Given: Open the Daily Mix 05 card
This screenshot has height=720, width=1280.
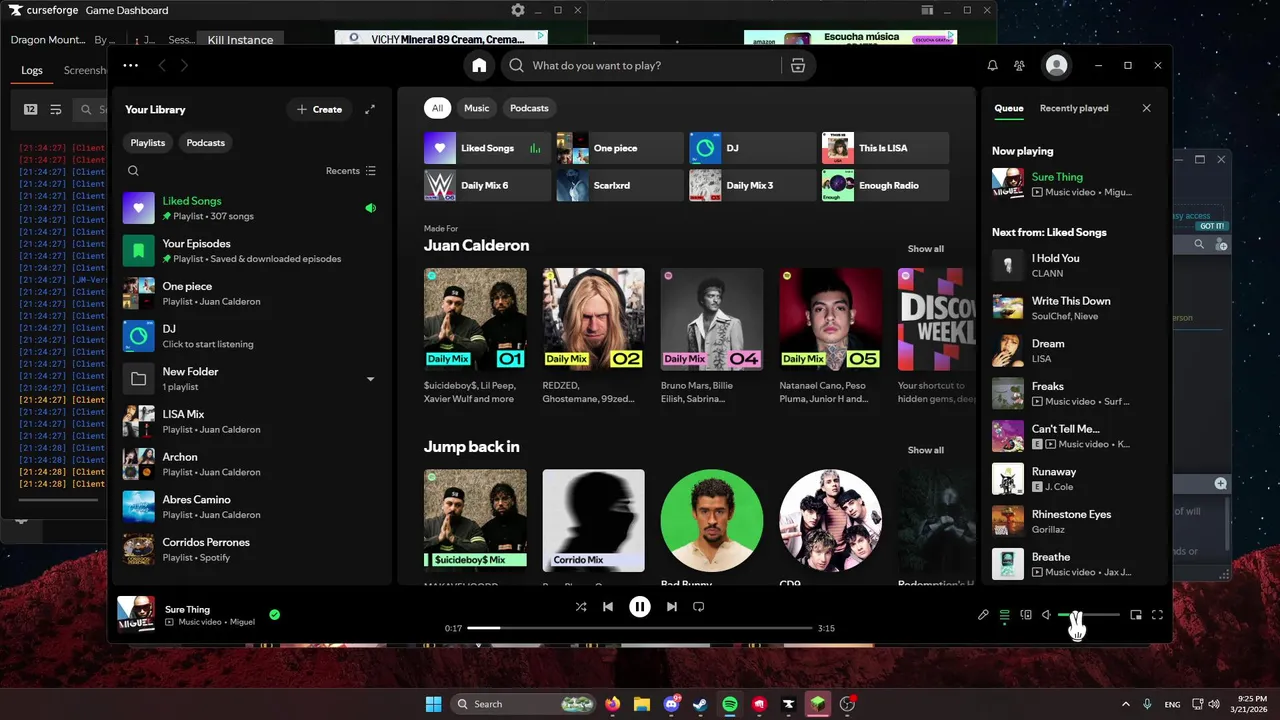Looking at the screenshot, I should (x=830, y=336).
